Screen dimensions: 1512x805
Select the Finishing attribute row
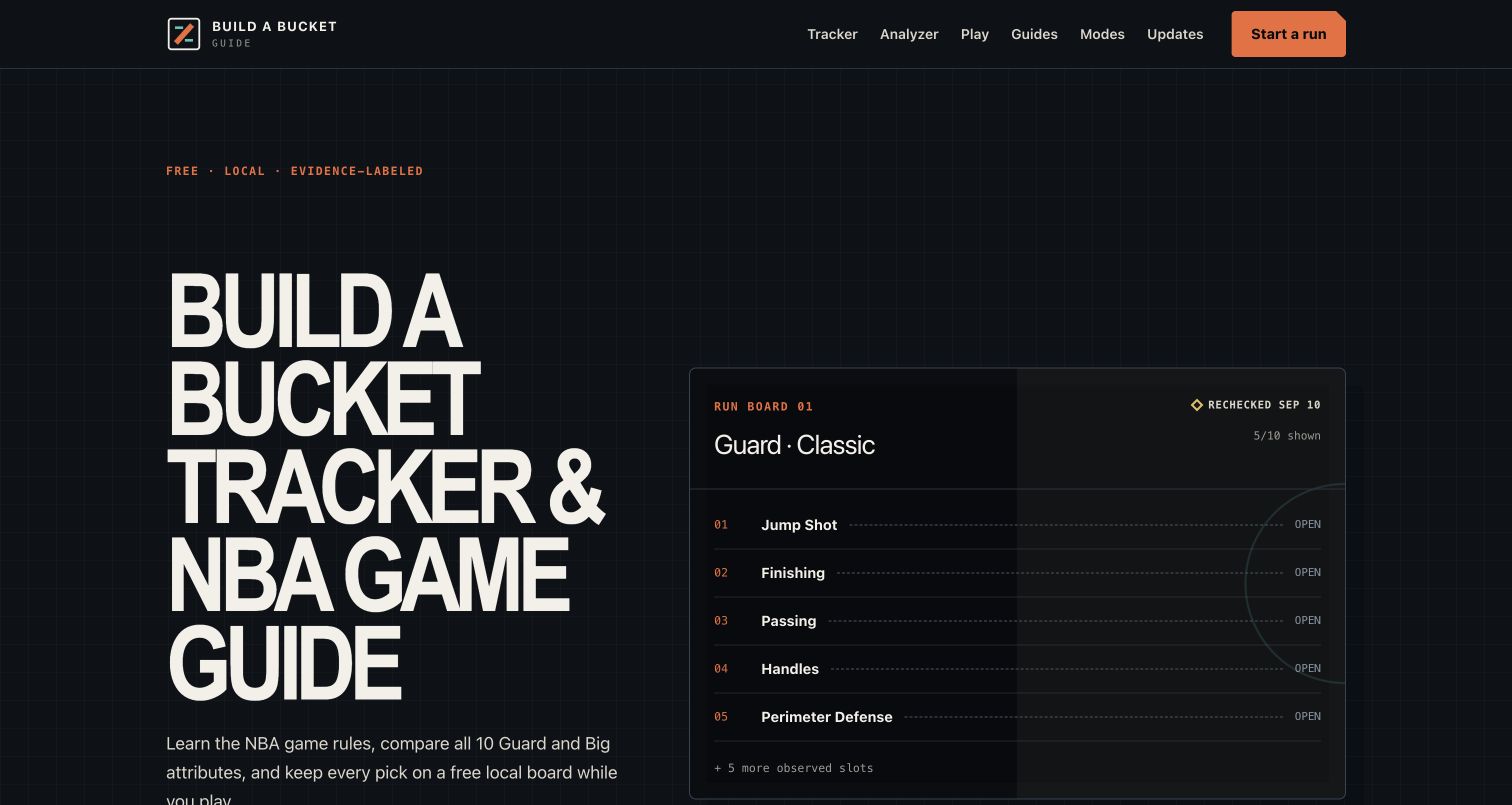pyautogui.click(x=1017, y=573)
